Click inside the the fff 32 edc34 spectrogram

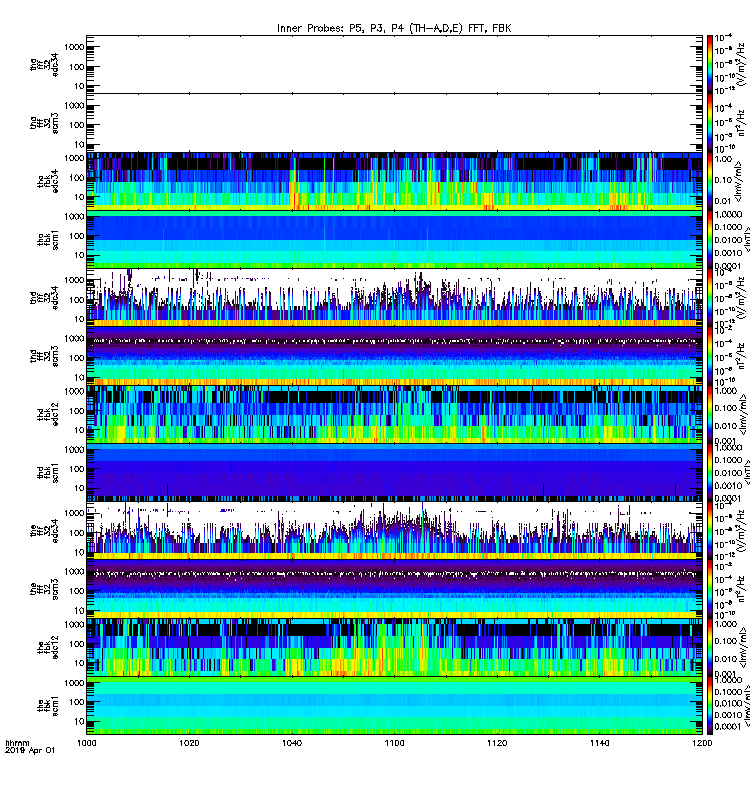[x=394, y=530]
